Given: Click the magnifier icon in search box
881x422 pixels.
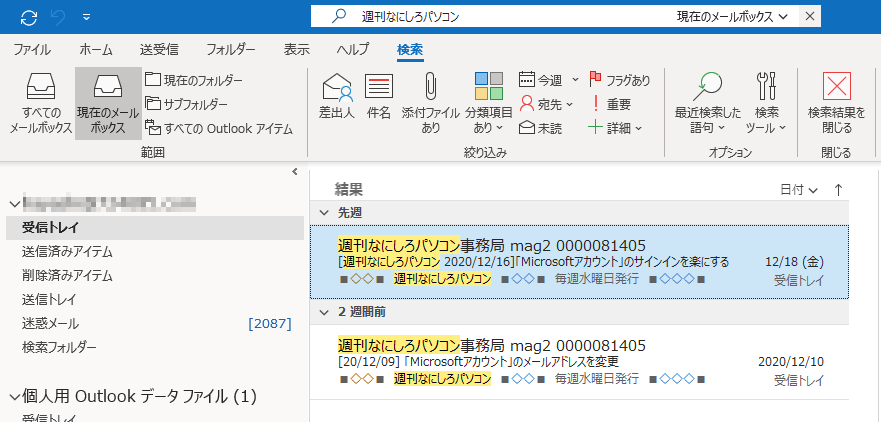Looking at the screenshot, I should tap(338, 16).
